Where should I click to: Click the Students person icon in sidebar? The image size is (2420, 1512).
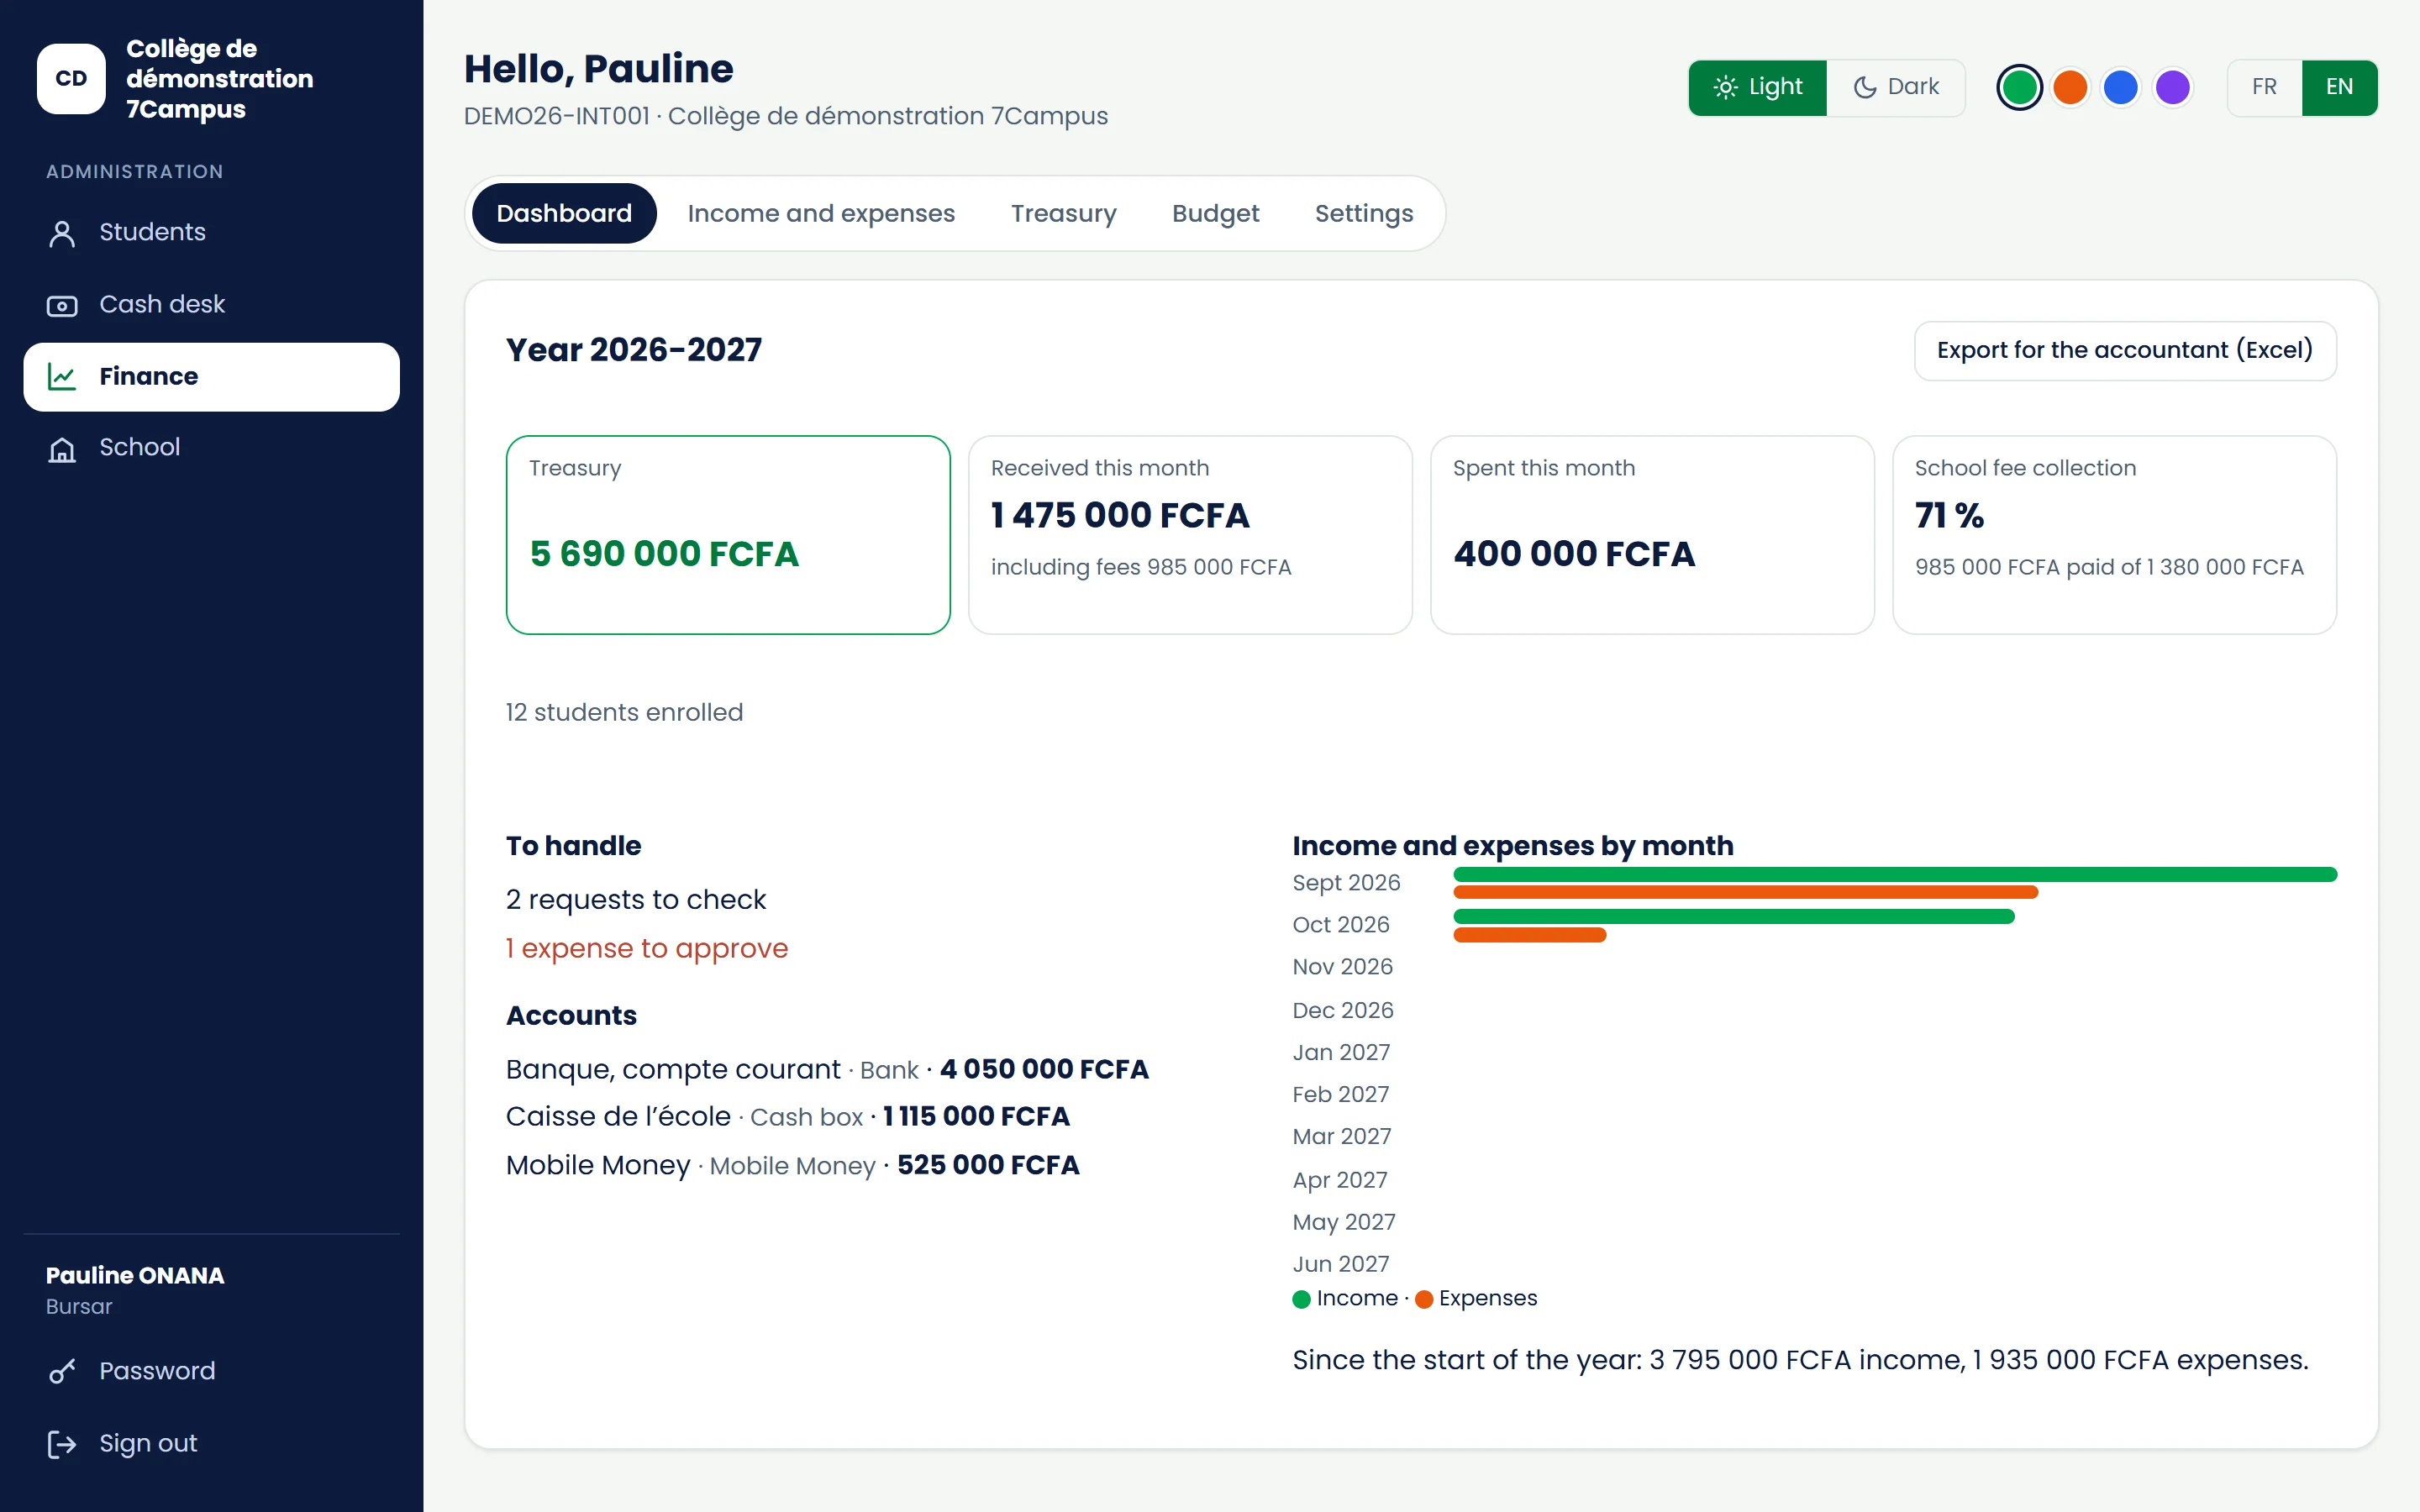coord(62,233)
